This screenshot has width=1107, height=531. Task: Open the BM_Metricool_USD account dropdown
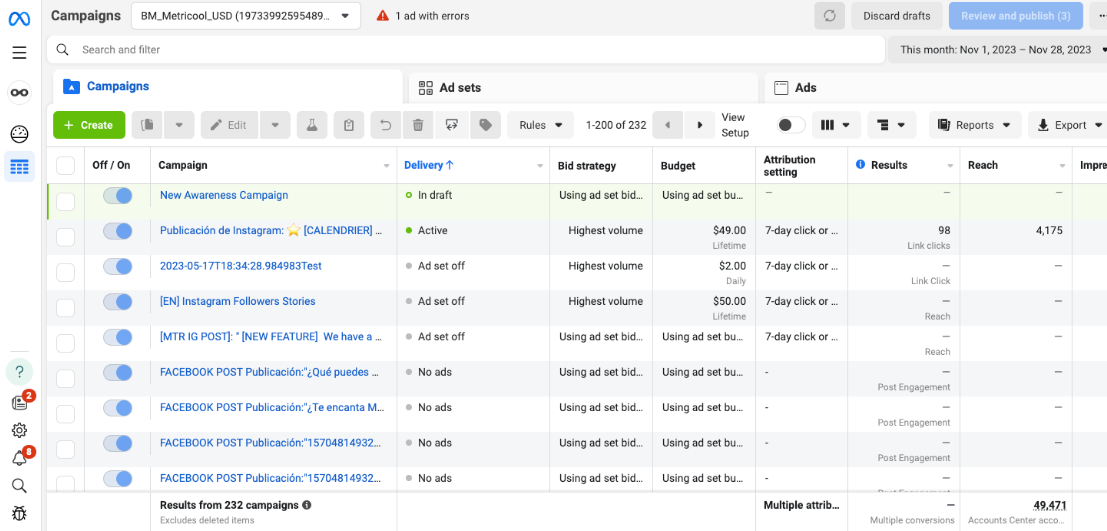tap(246, 16)
